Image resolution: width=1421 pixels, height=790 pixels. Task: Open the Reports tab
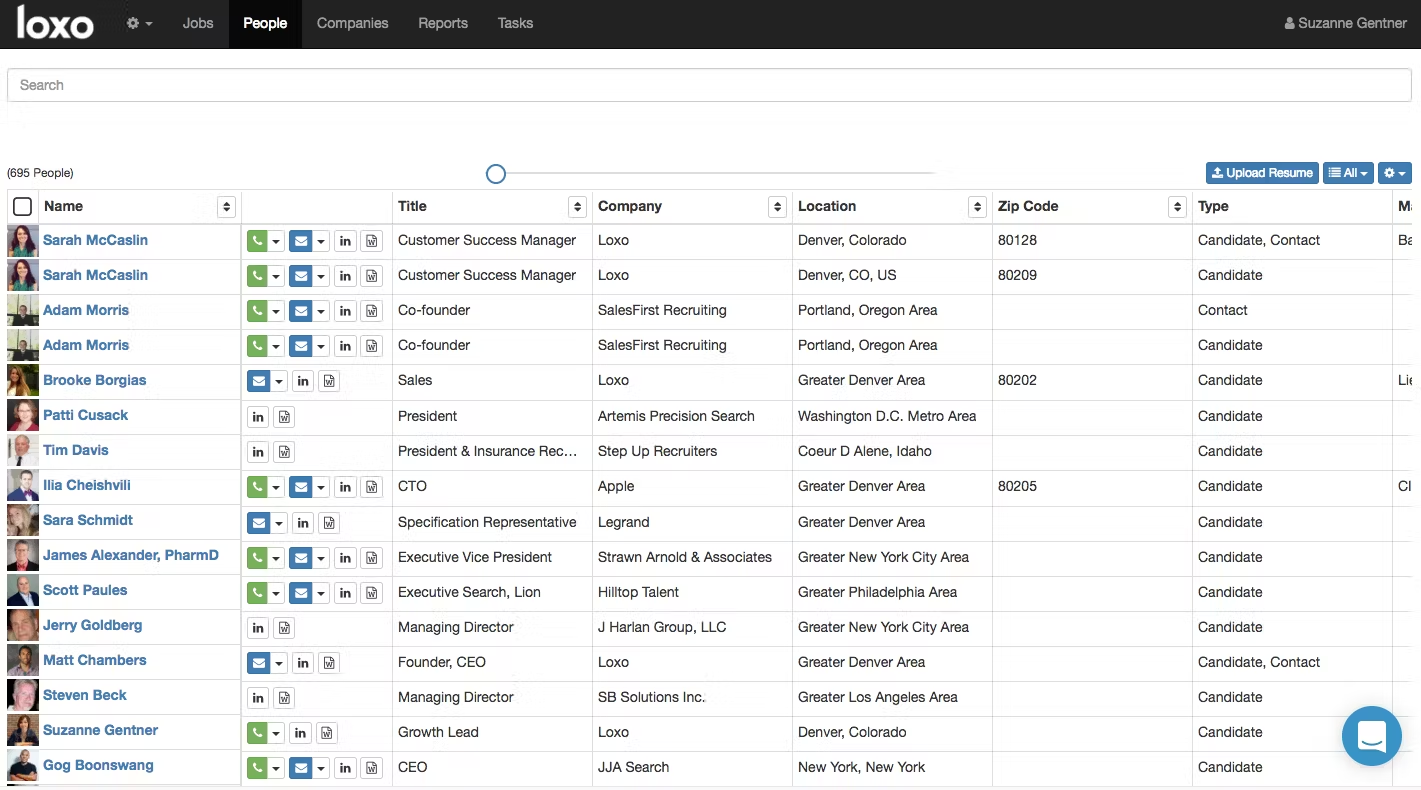point(443,23)
